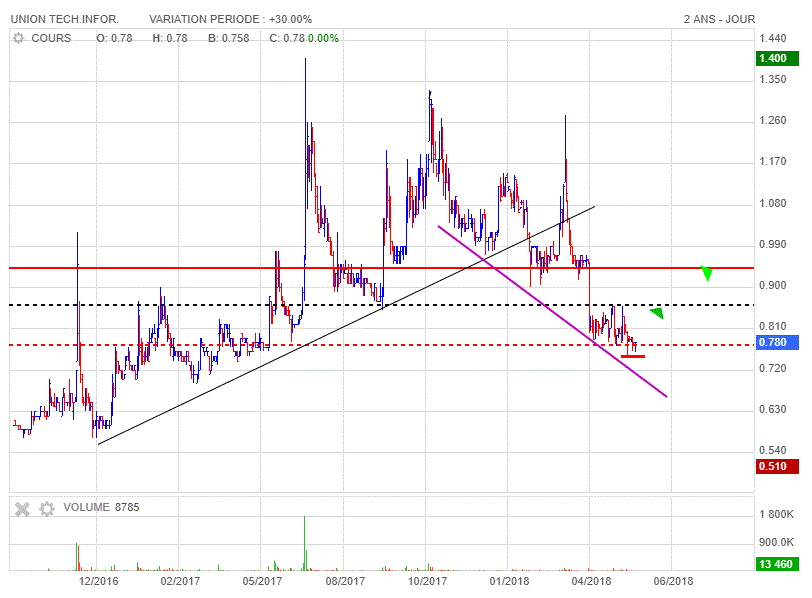The height and width of the screenshot is (598, 812).
Task: Click the 1.440 price axis label
Action: pyautogui.click(x=773, y=38)
